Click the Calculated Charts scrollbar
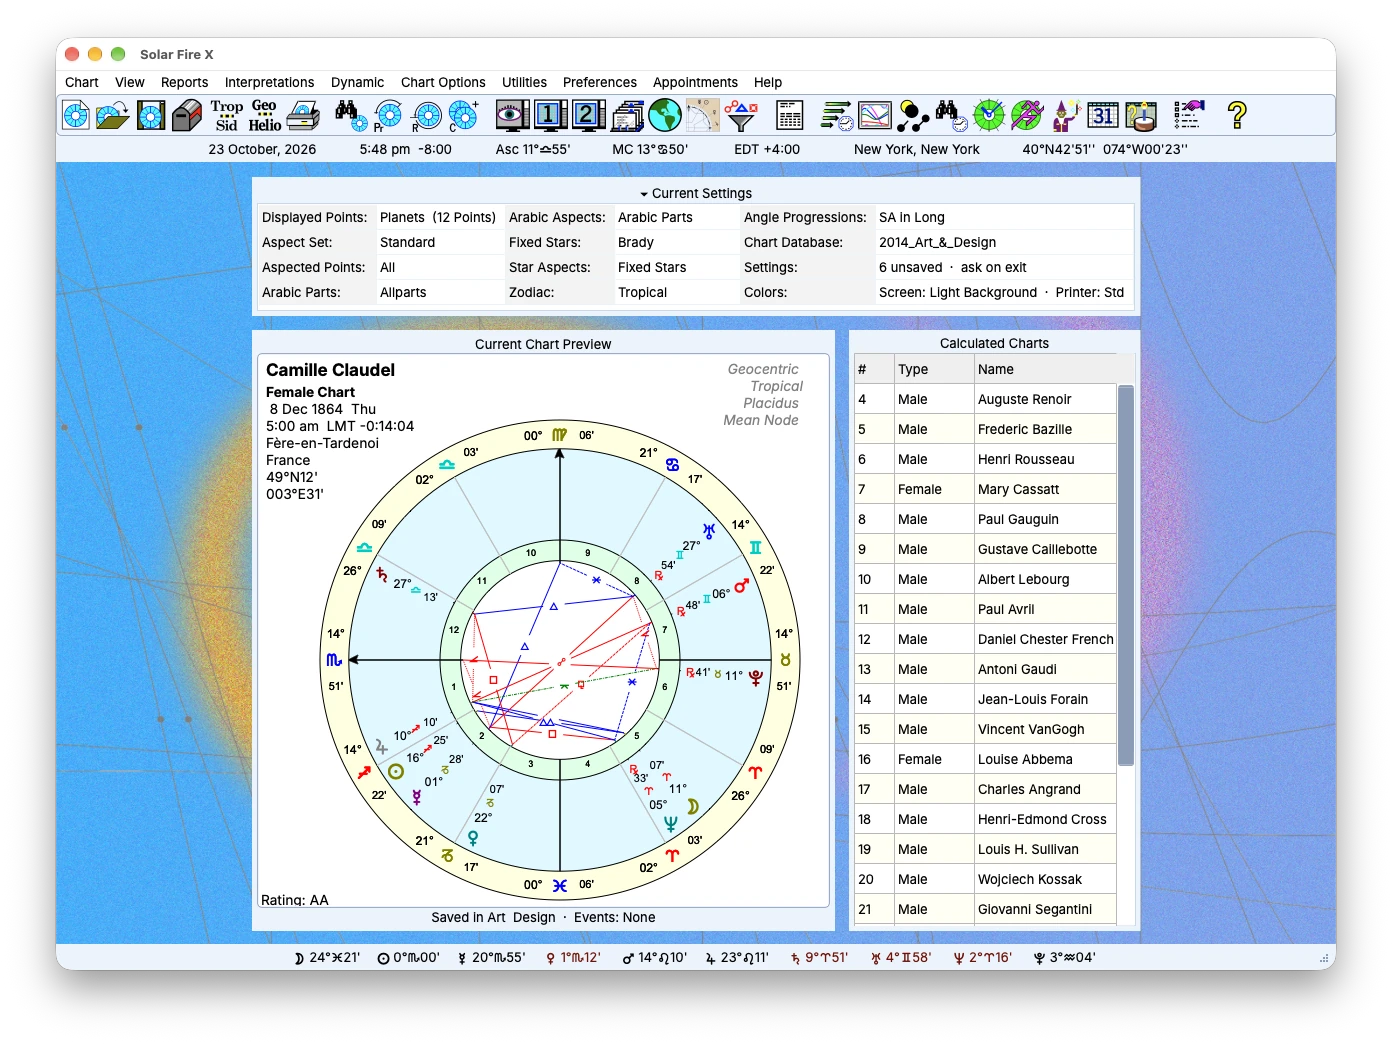The image size is (1392, 1044). pos(1125,575)
